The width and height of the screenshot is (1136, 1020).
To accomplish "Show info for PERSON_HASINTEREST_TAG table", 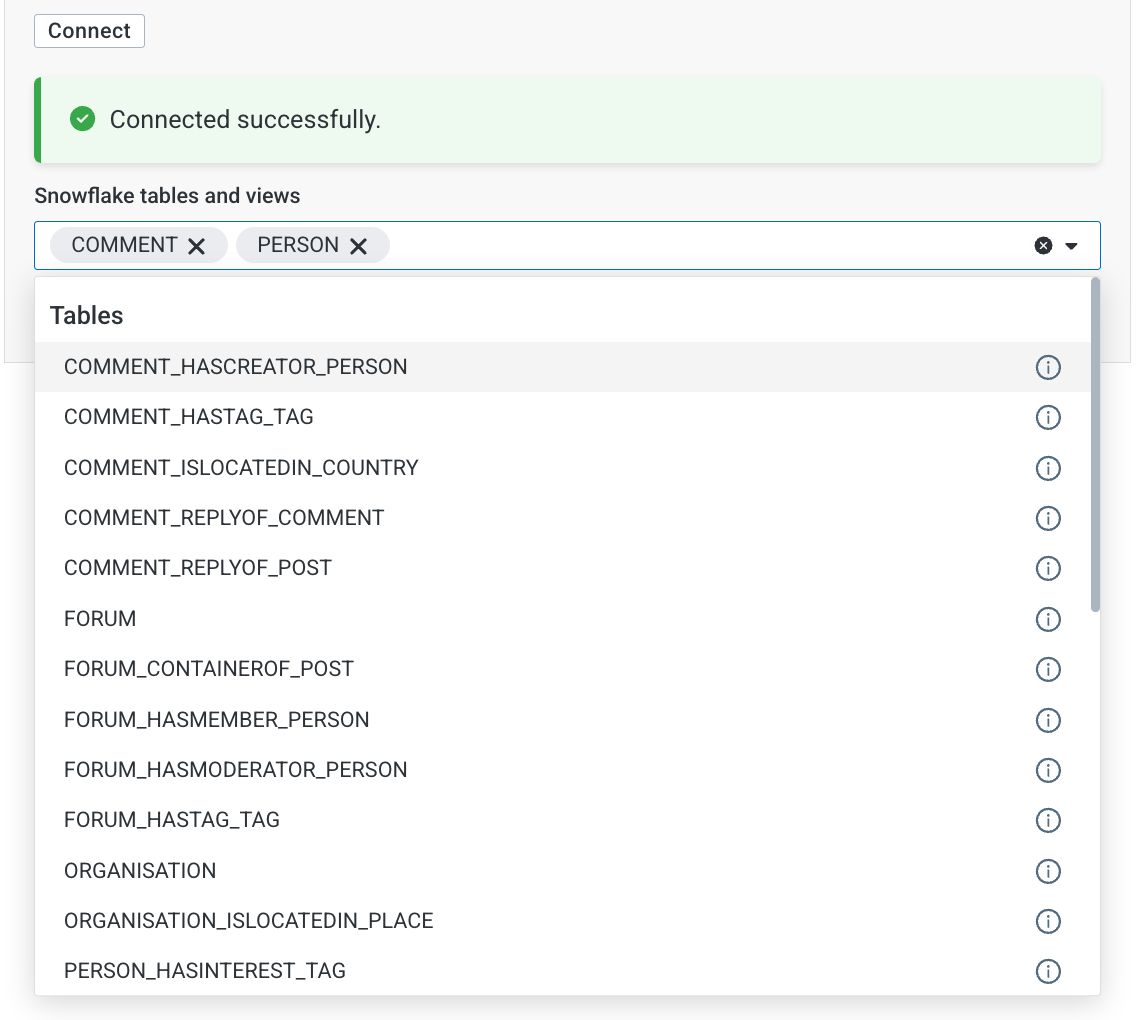I will [x=1047, y=971].
